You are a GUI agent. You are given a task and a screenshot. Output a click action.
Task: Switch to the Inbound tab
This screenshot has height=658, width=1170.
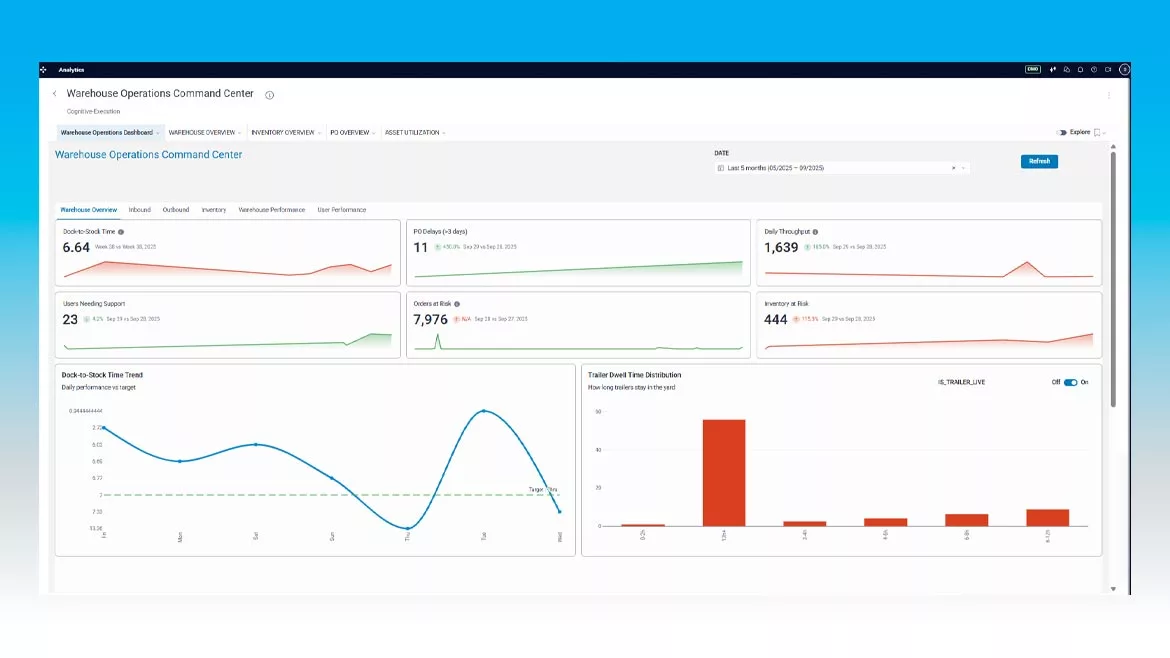tap(139, 209)
